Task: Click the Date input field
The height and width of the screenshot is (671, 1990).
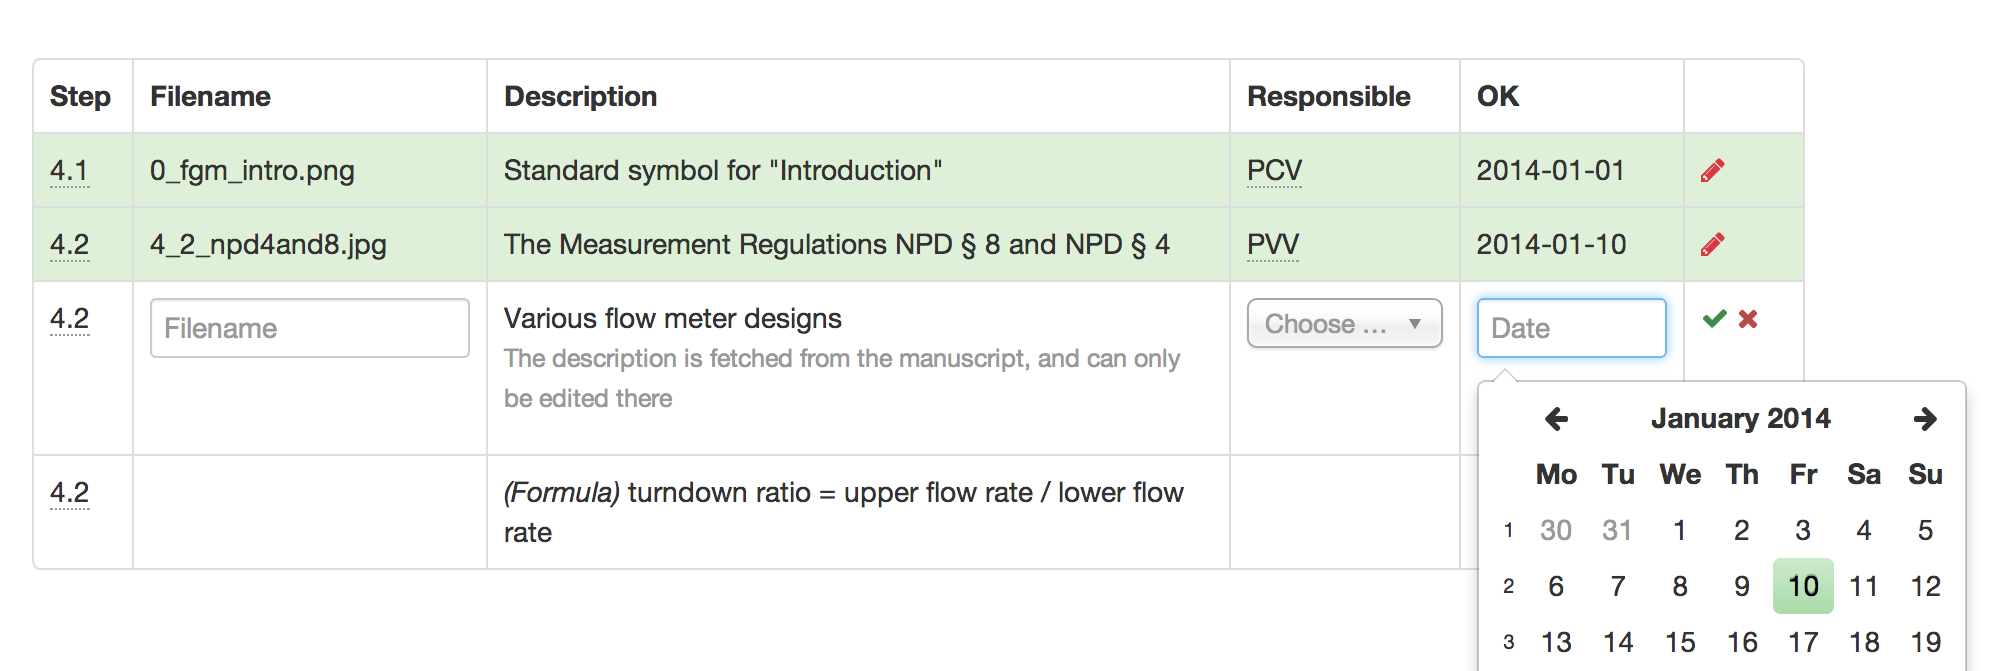Action: [x=1572, y=328]
